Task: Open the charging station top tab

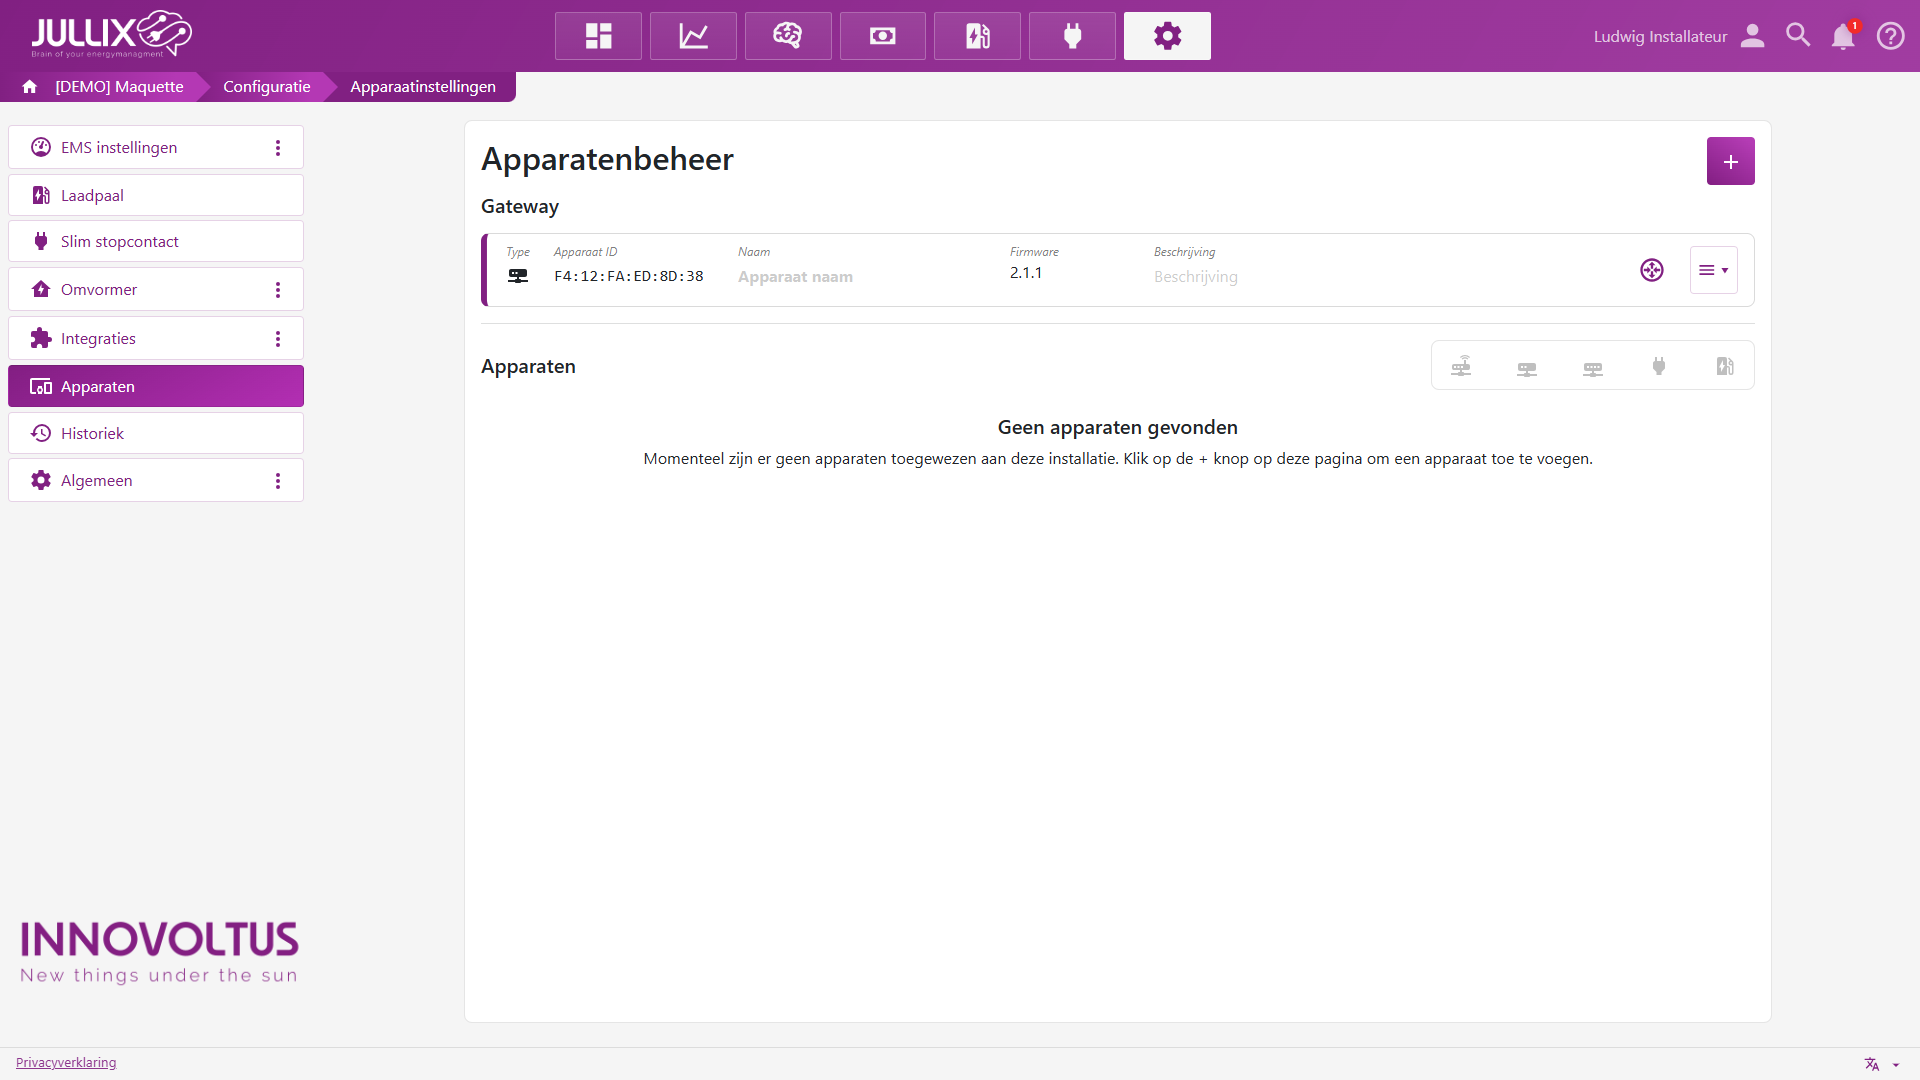Action: pos(977,36)
